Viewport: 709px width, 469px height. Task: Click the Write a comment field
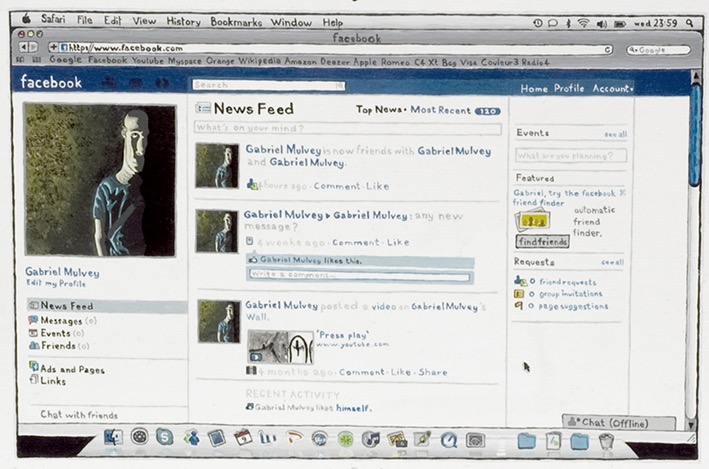click(359, 275)
